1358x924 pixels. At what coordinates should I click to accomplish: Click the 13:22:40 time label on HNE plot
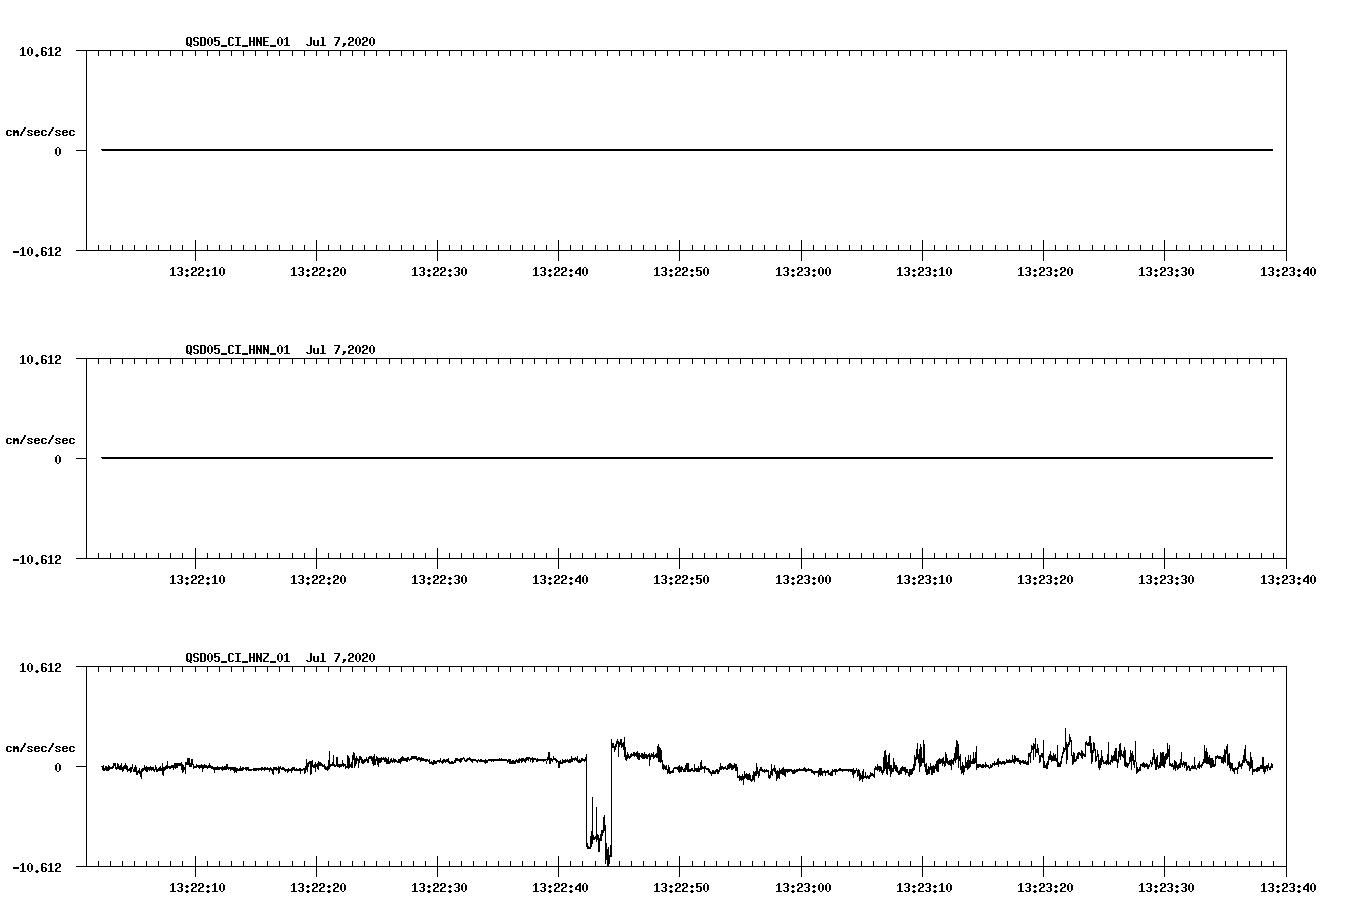tap(560, 272)
